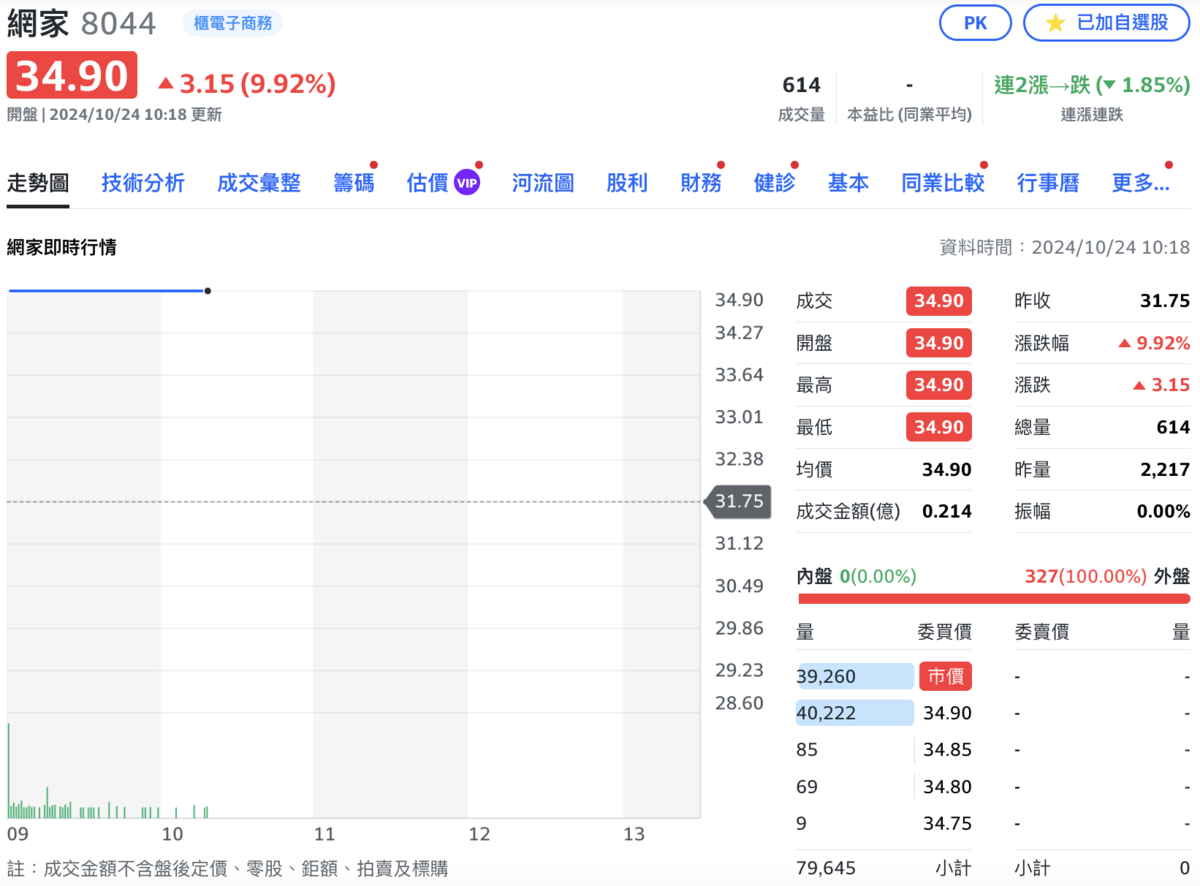Select the 走勢圖 tab
1200x886 pixels.
point(38,183)
